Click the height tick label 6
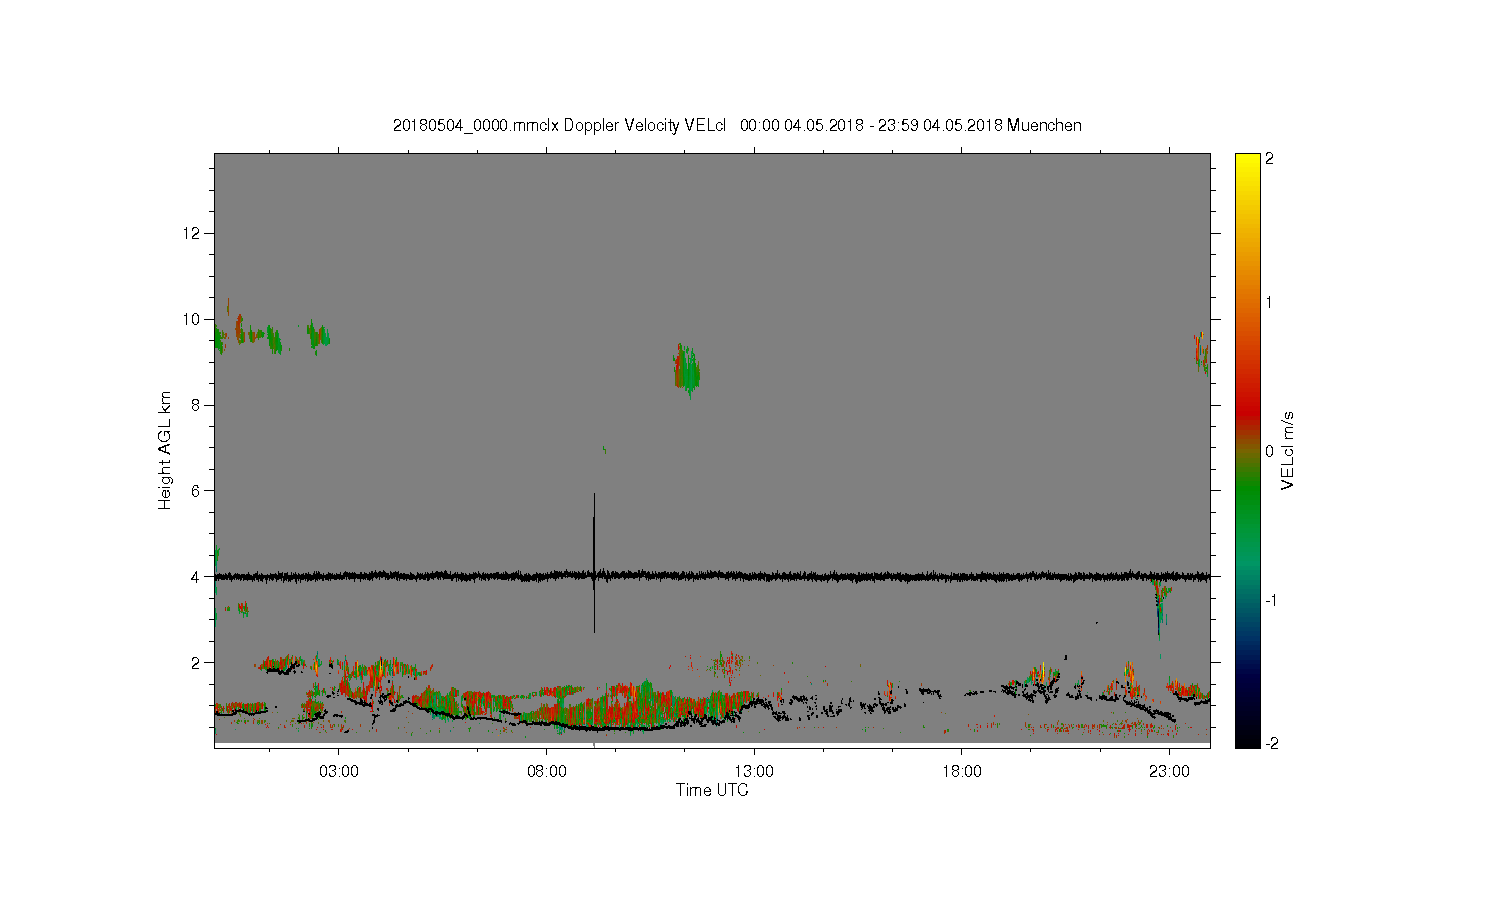The height and width of the screenshot is (900, 1500). [196, 491]
